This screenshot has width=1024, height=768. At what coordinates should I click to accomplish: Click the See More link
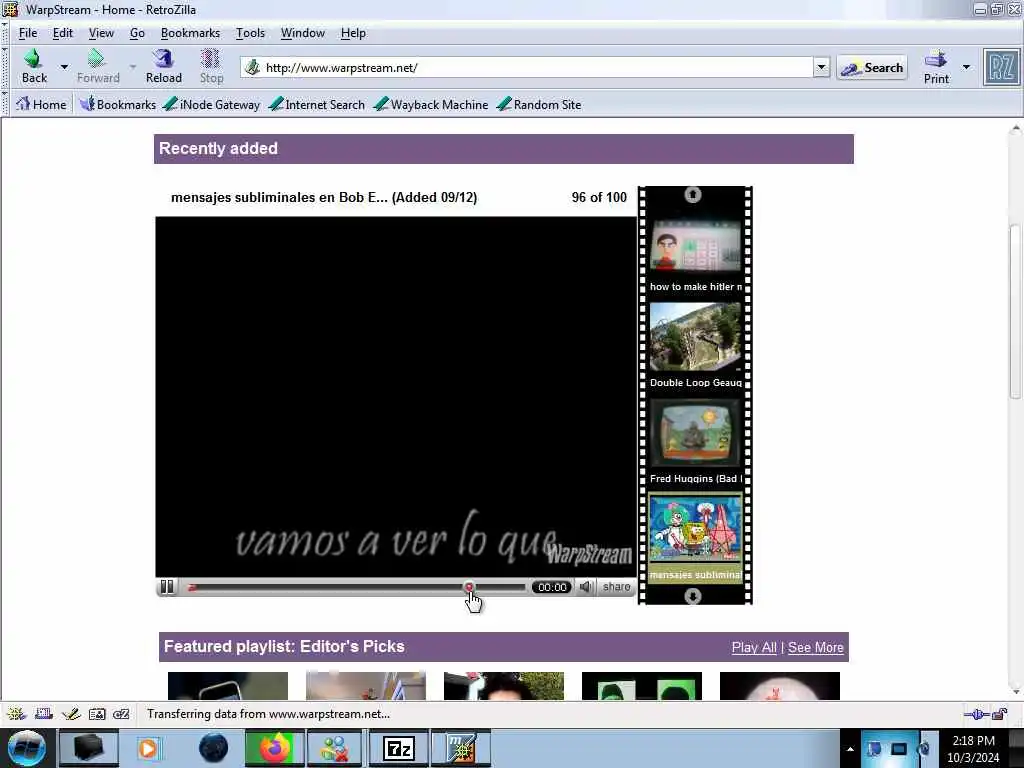pyautogui.click(x=816, y=647)
